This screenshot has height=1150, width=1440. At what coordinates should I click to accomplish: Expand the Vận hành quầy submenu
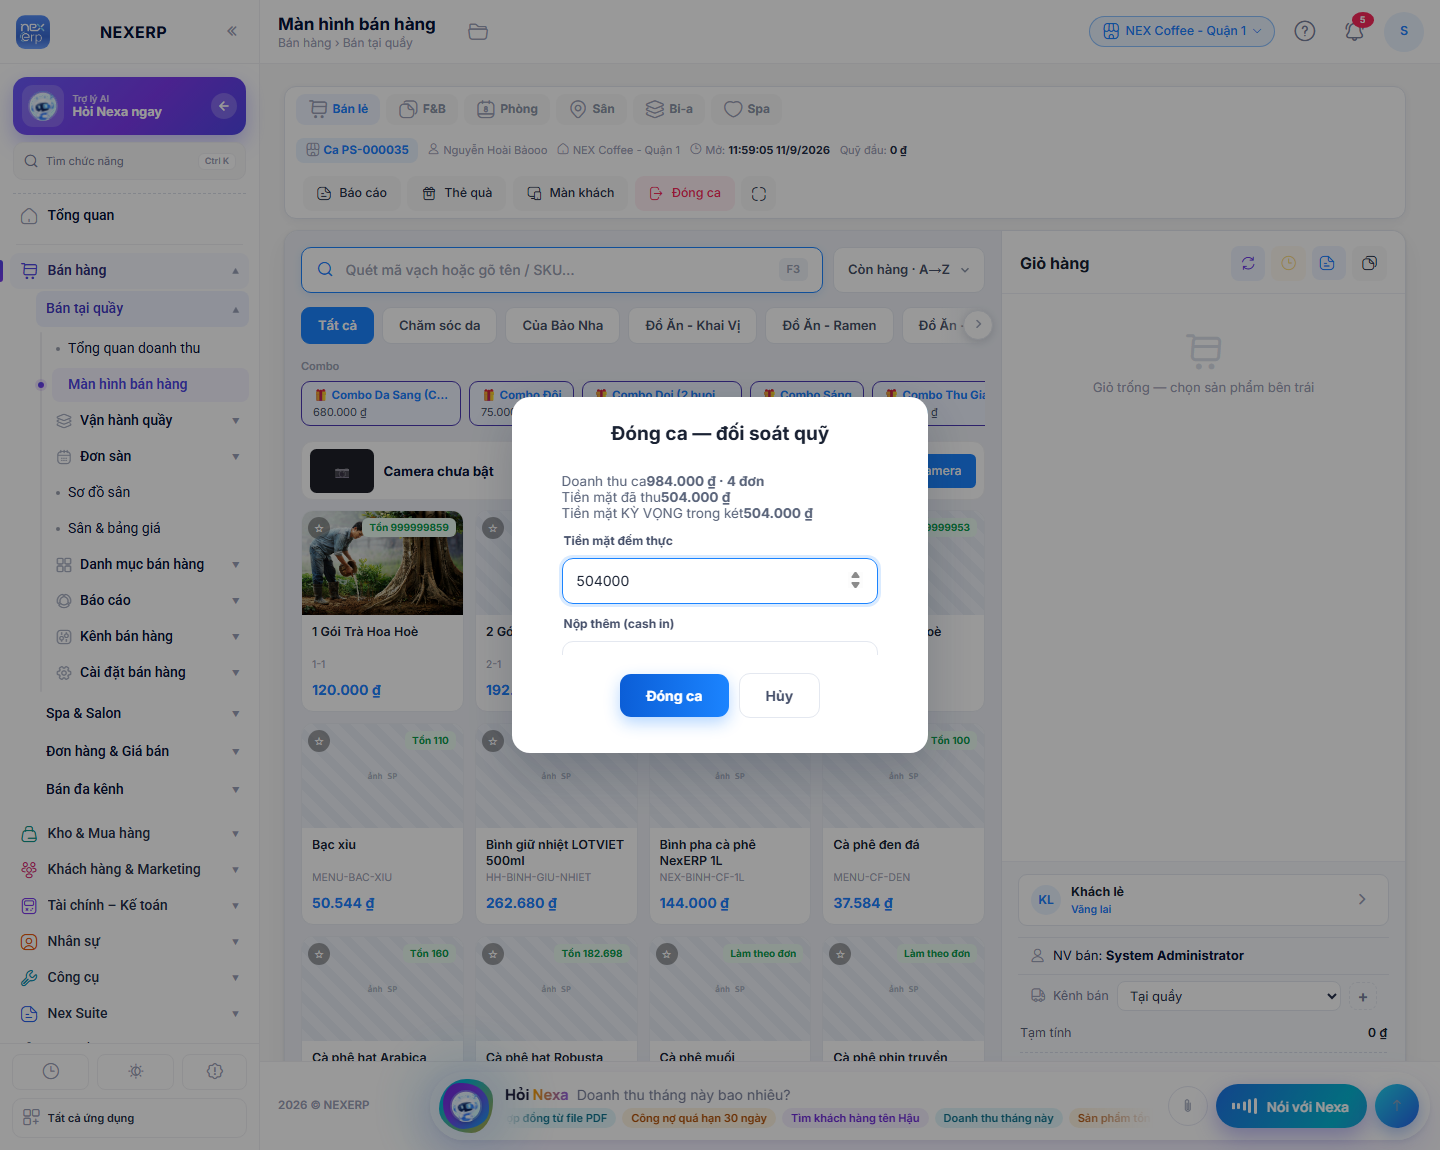point(150,421)
